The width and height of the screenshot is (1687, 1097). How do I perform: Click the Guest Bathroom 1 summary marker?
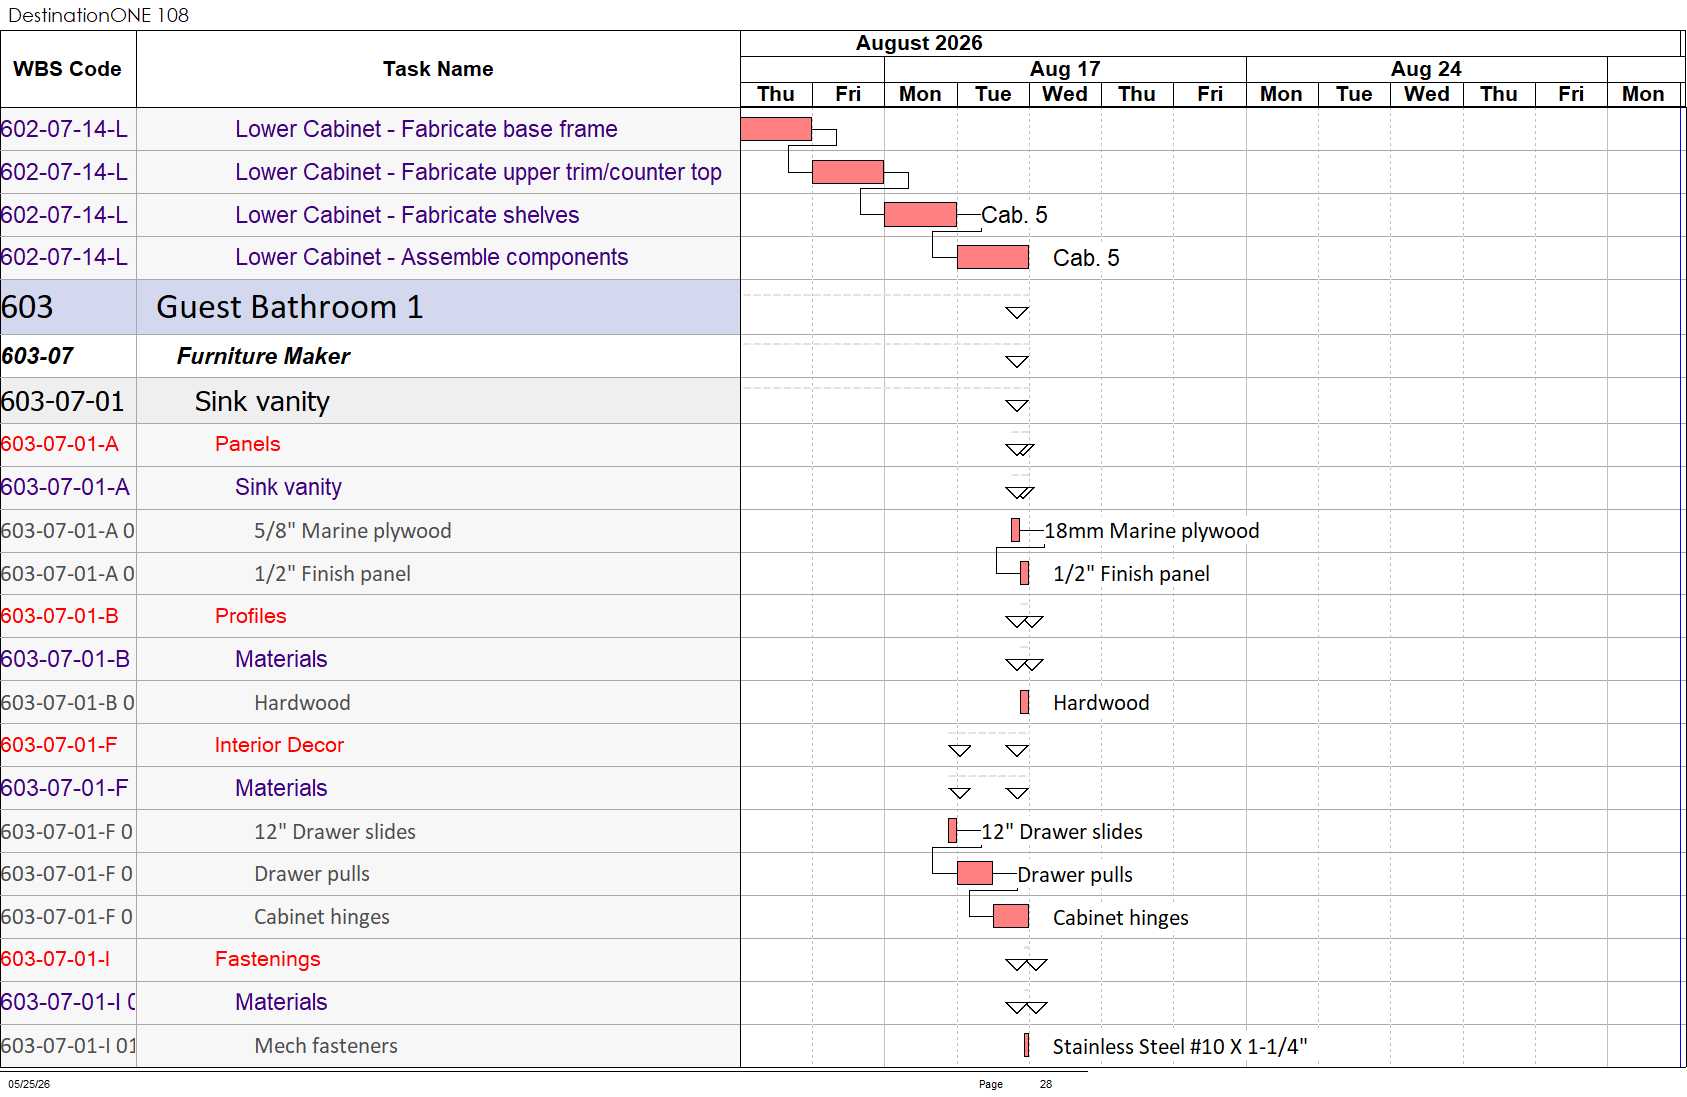click(x=1017, y=313)
